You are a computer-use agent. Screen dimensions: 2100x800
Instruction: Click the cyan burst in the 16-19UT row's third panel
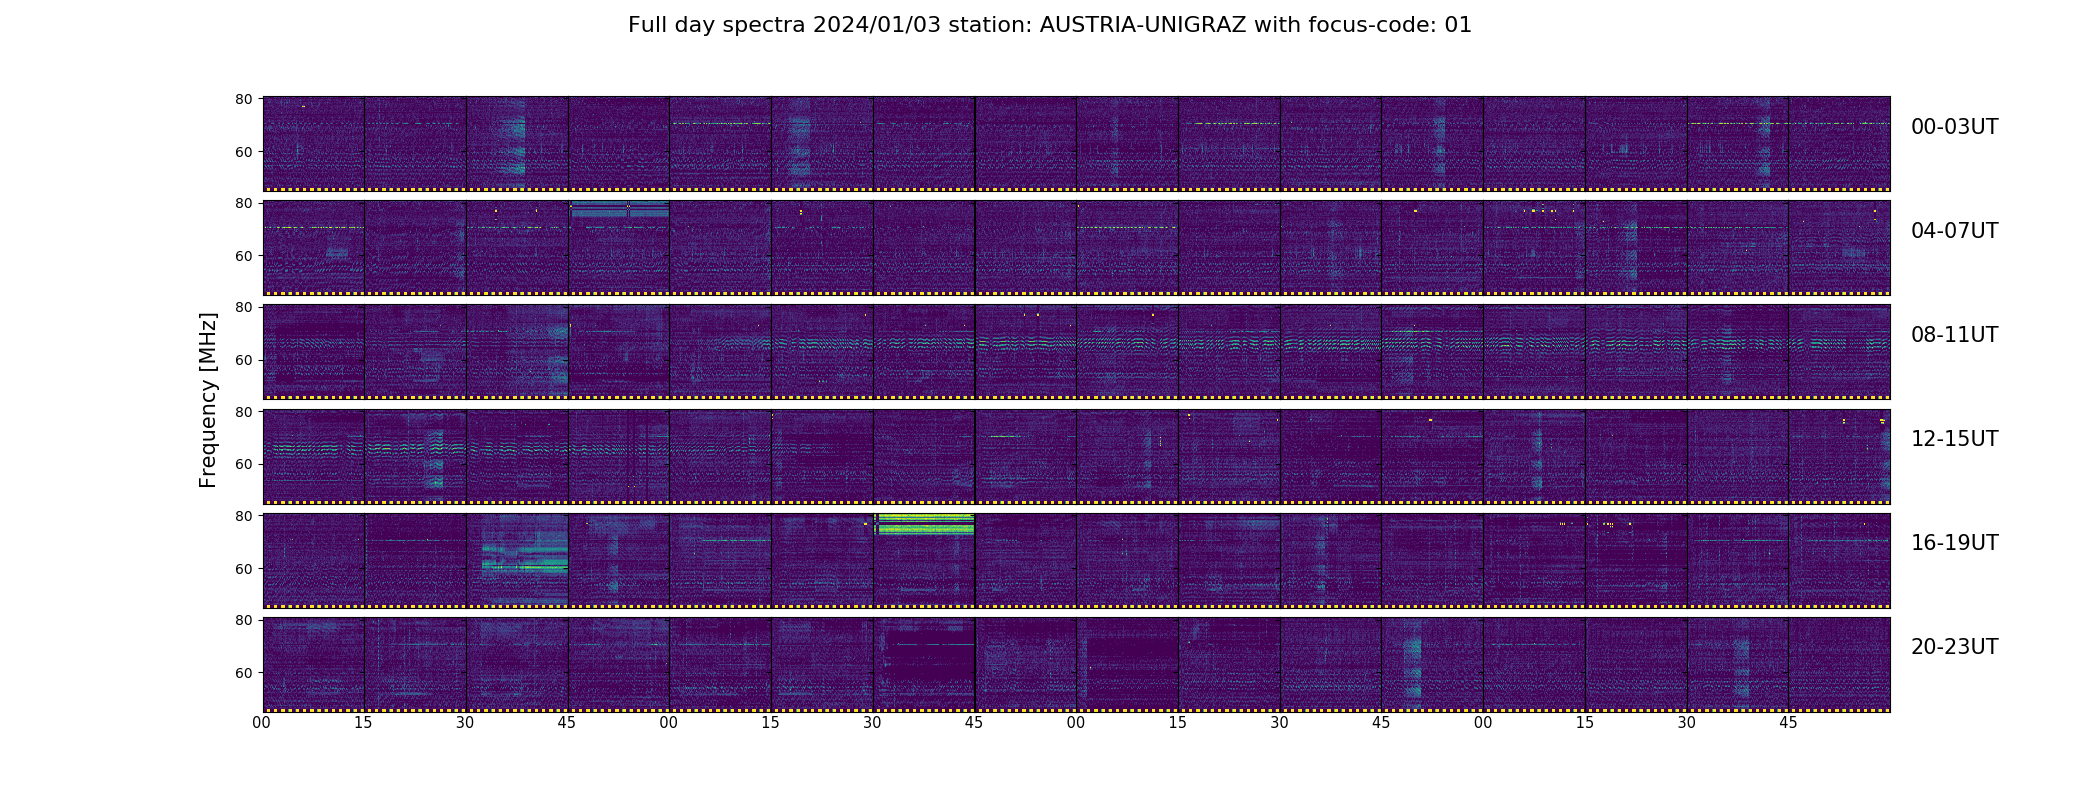click(x=524, y=560)
